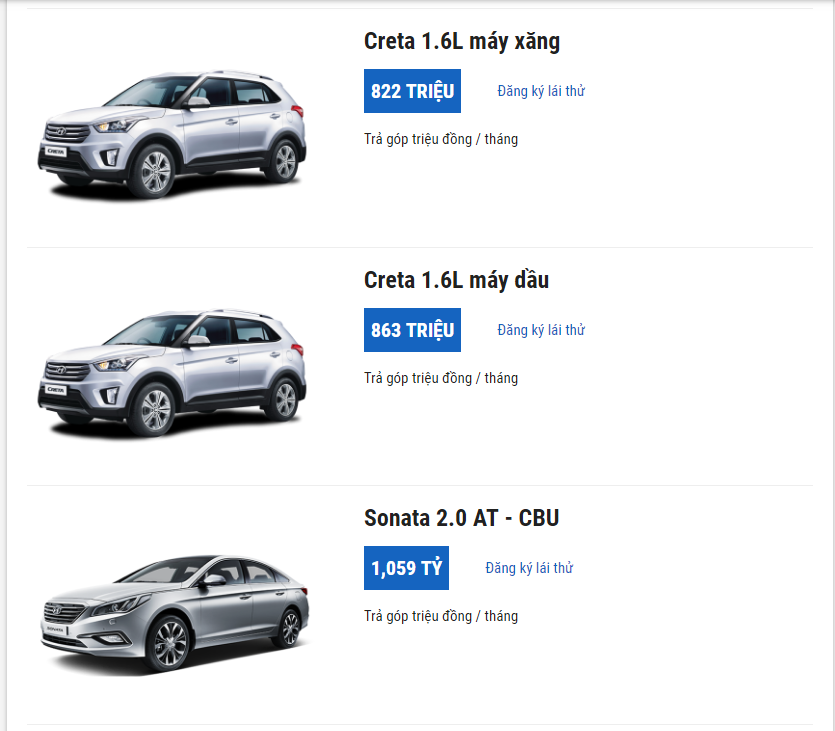835x731 pixels.
Task: Click the 822 TRIỆU price button
Action: click(412, 91)
